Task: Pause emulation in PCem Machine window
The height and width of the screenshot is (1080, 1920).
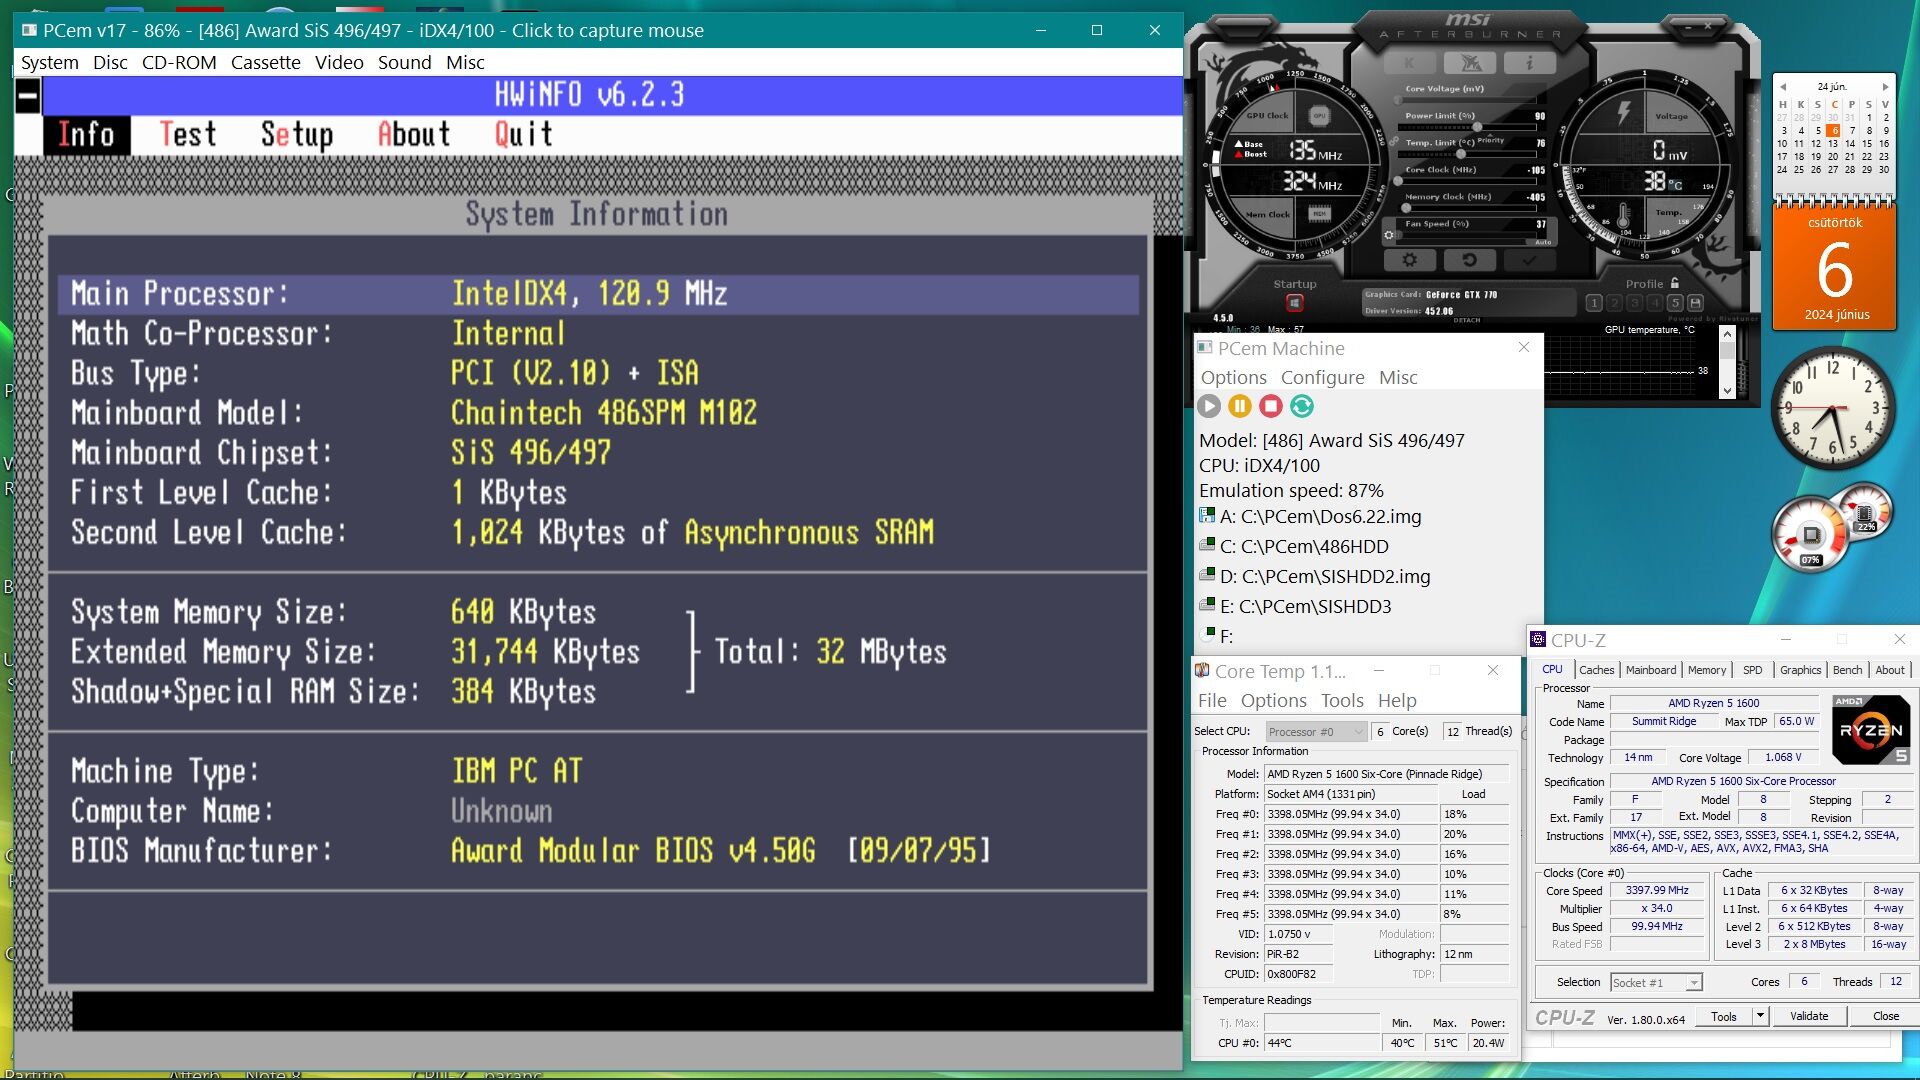Action: pos(1240,406)
